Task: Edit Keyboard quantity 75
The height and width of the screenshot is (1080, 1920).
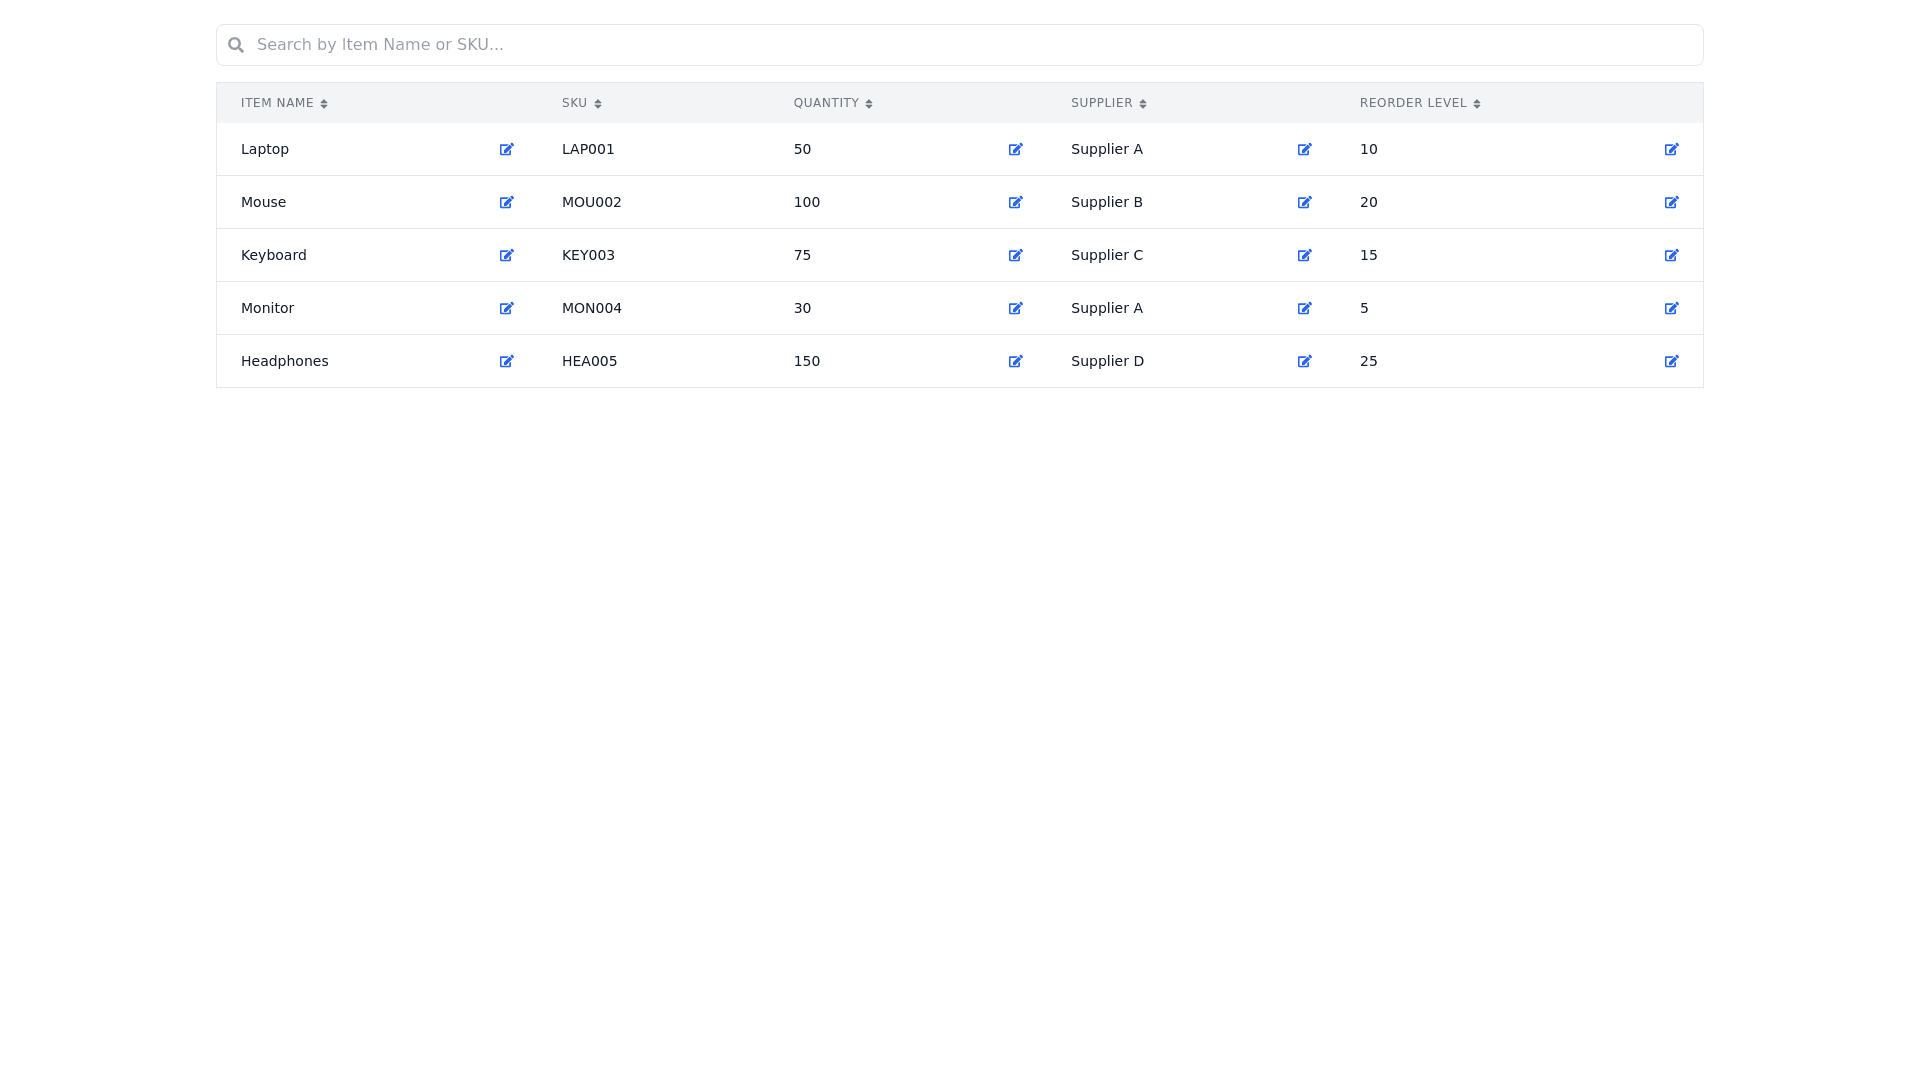Action: pyautogui.click(x=1016, y=255)
